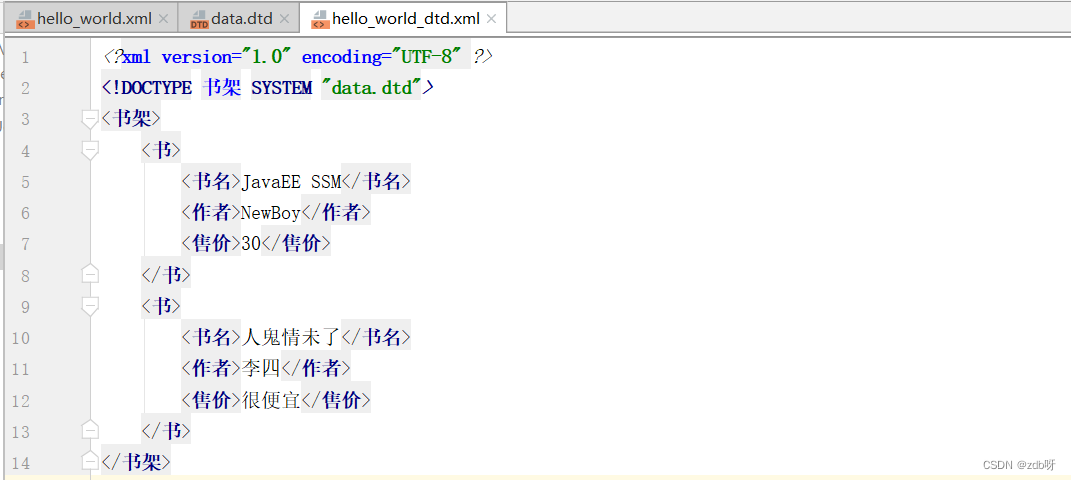
Task: Click the text "data.dtd" in the DOCTYPE line
Action: click(372, 88)
